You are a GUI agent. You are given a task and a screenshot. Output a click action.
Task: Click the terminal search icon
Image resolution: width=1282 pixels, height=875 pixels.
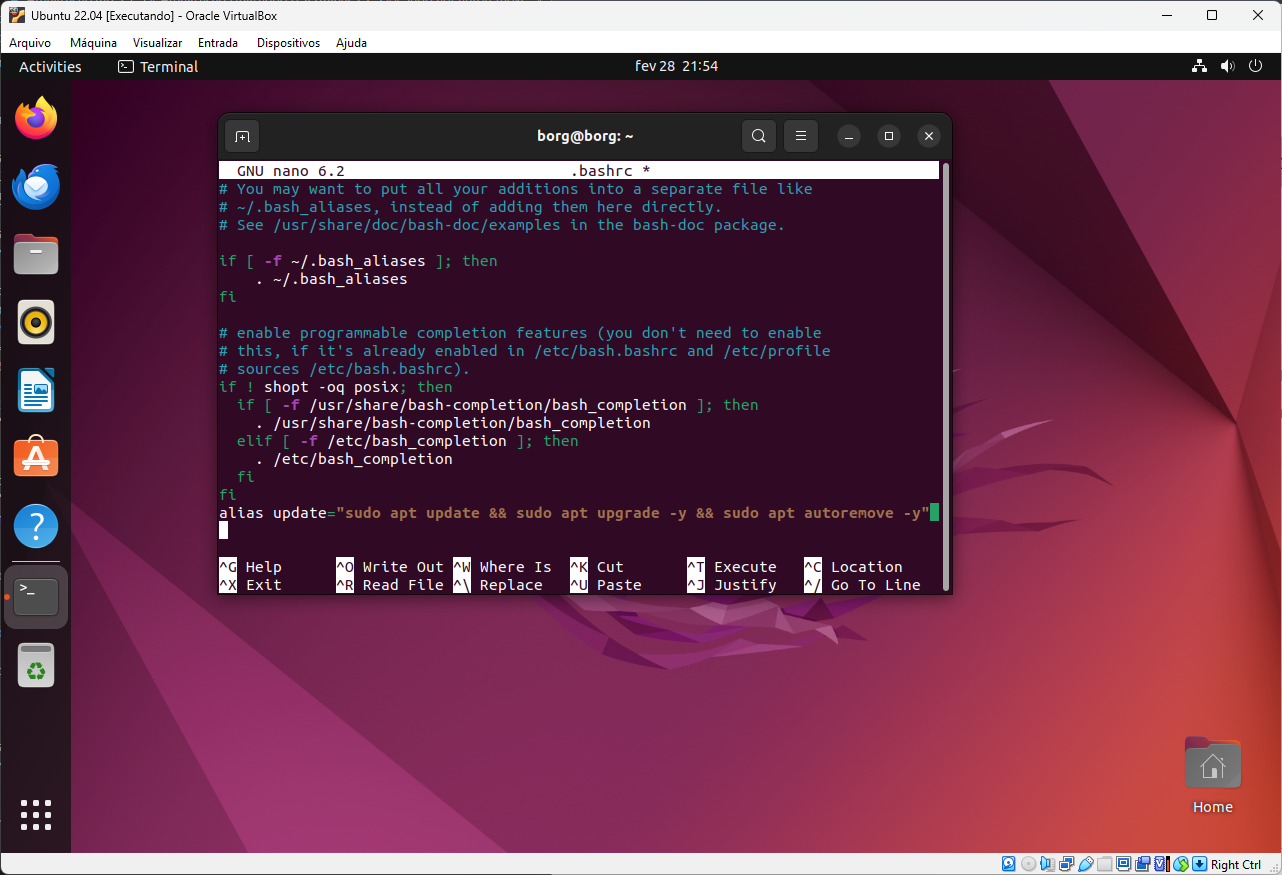pos(759,136)
